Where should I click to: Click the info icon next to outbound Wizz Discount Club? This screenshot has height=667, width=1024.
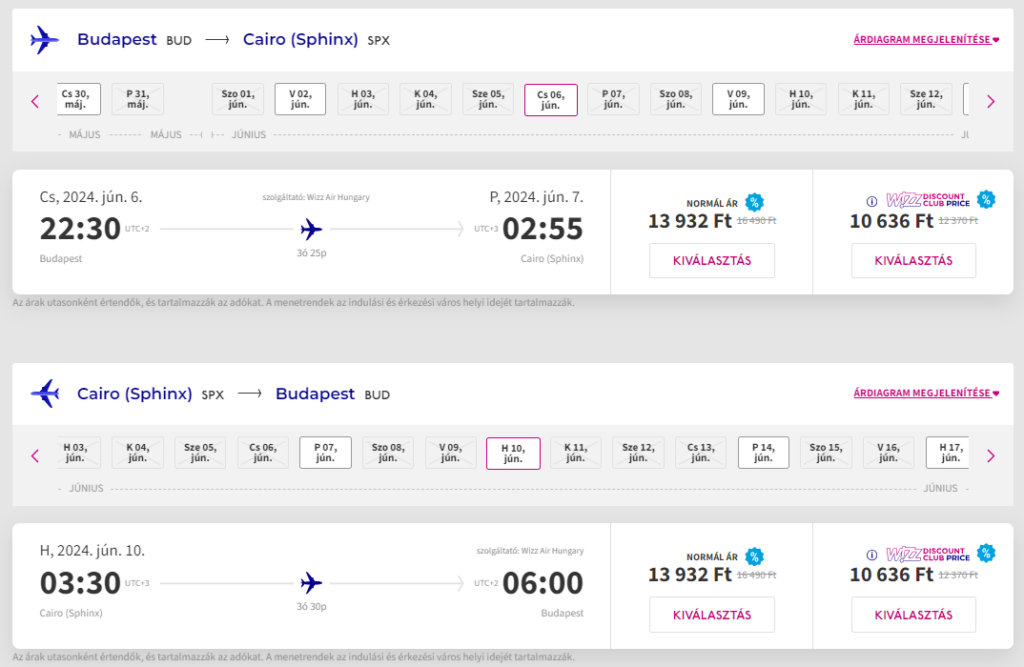tap(871, 201)
